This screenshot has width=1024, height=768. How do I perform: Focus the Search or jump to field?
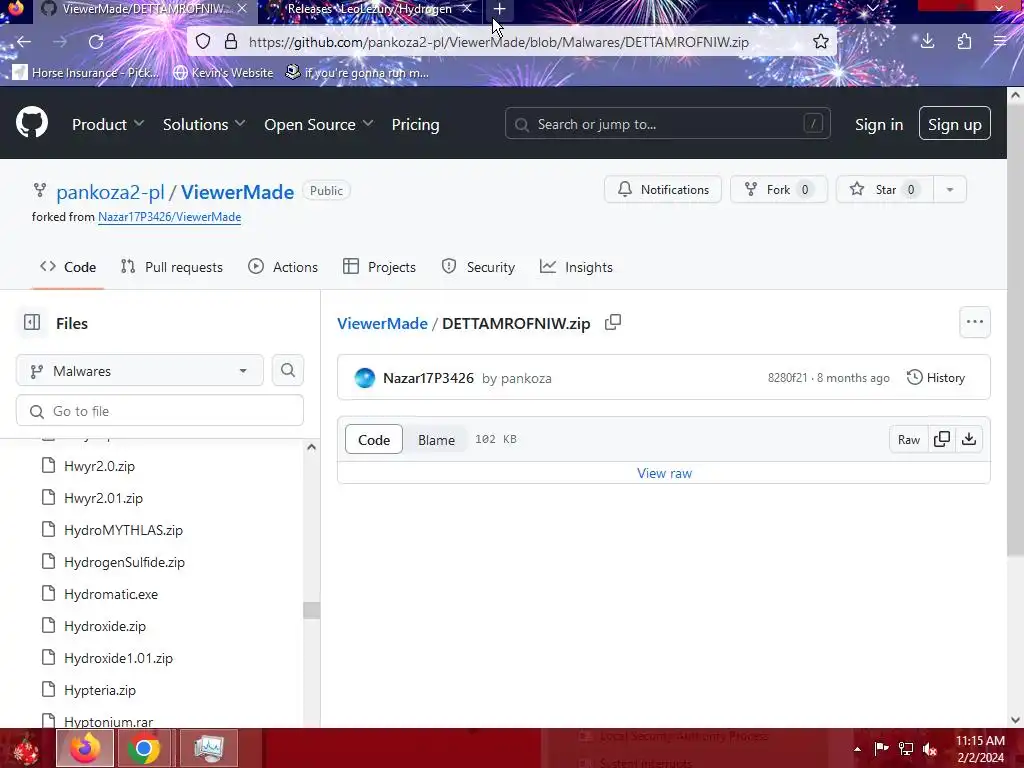[x=667, y=123]
